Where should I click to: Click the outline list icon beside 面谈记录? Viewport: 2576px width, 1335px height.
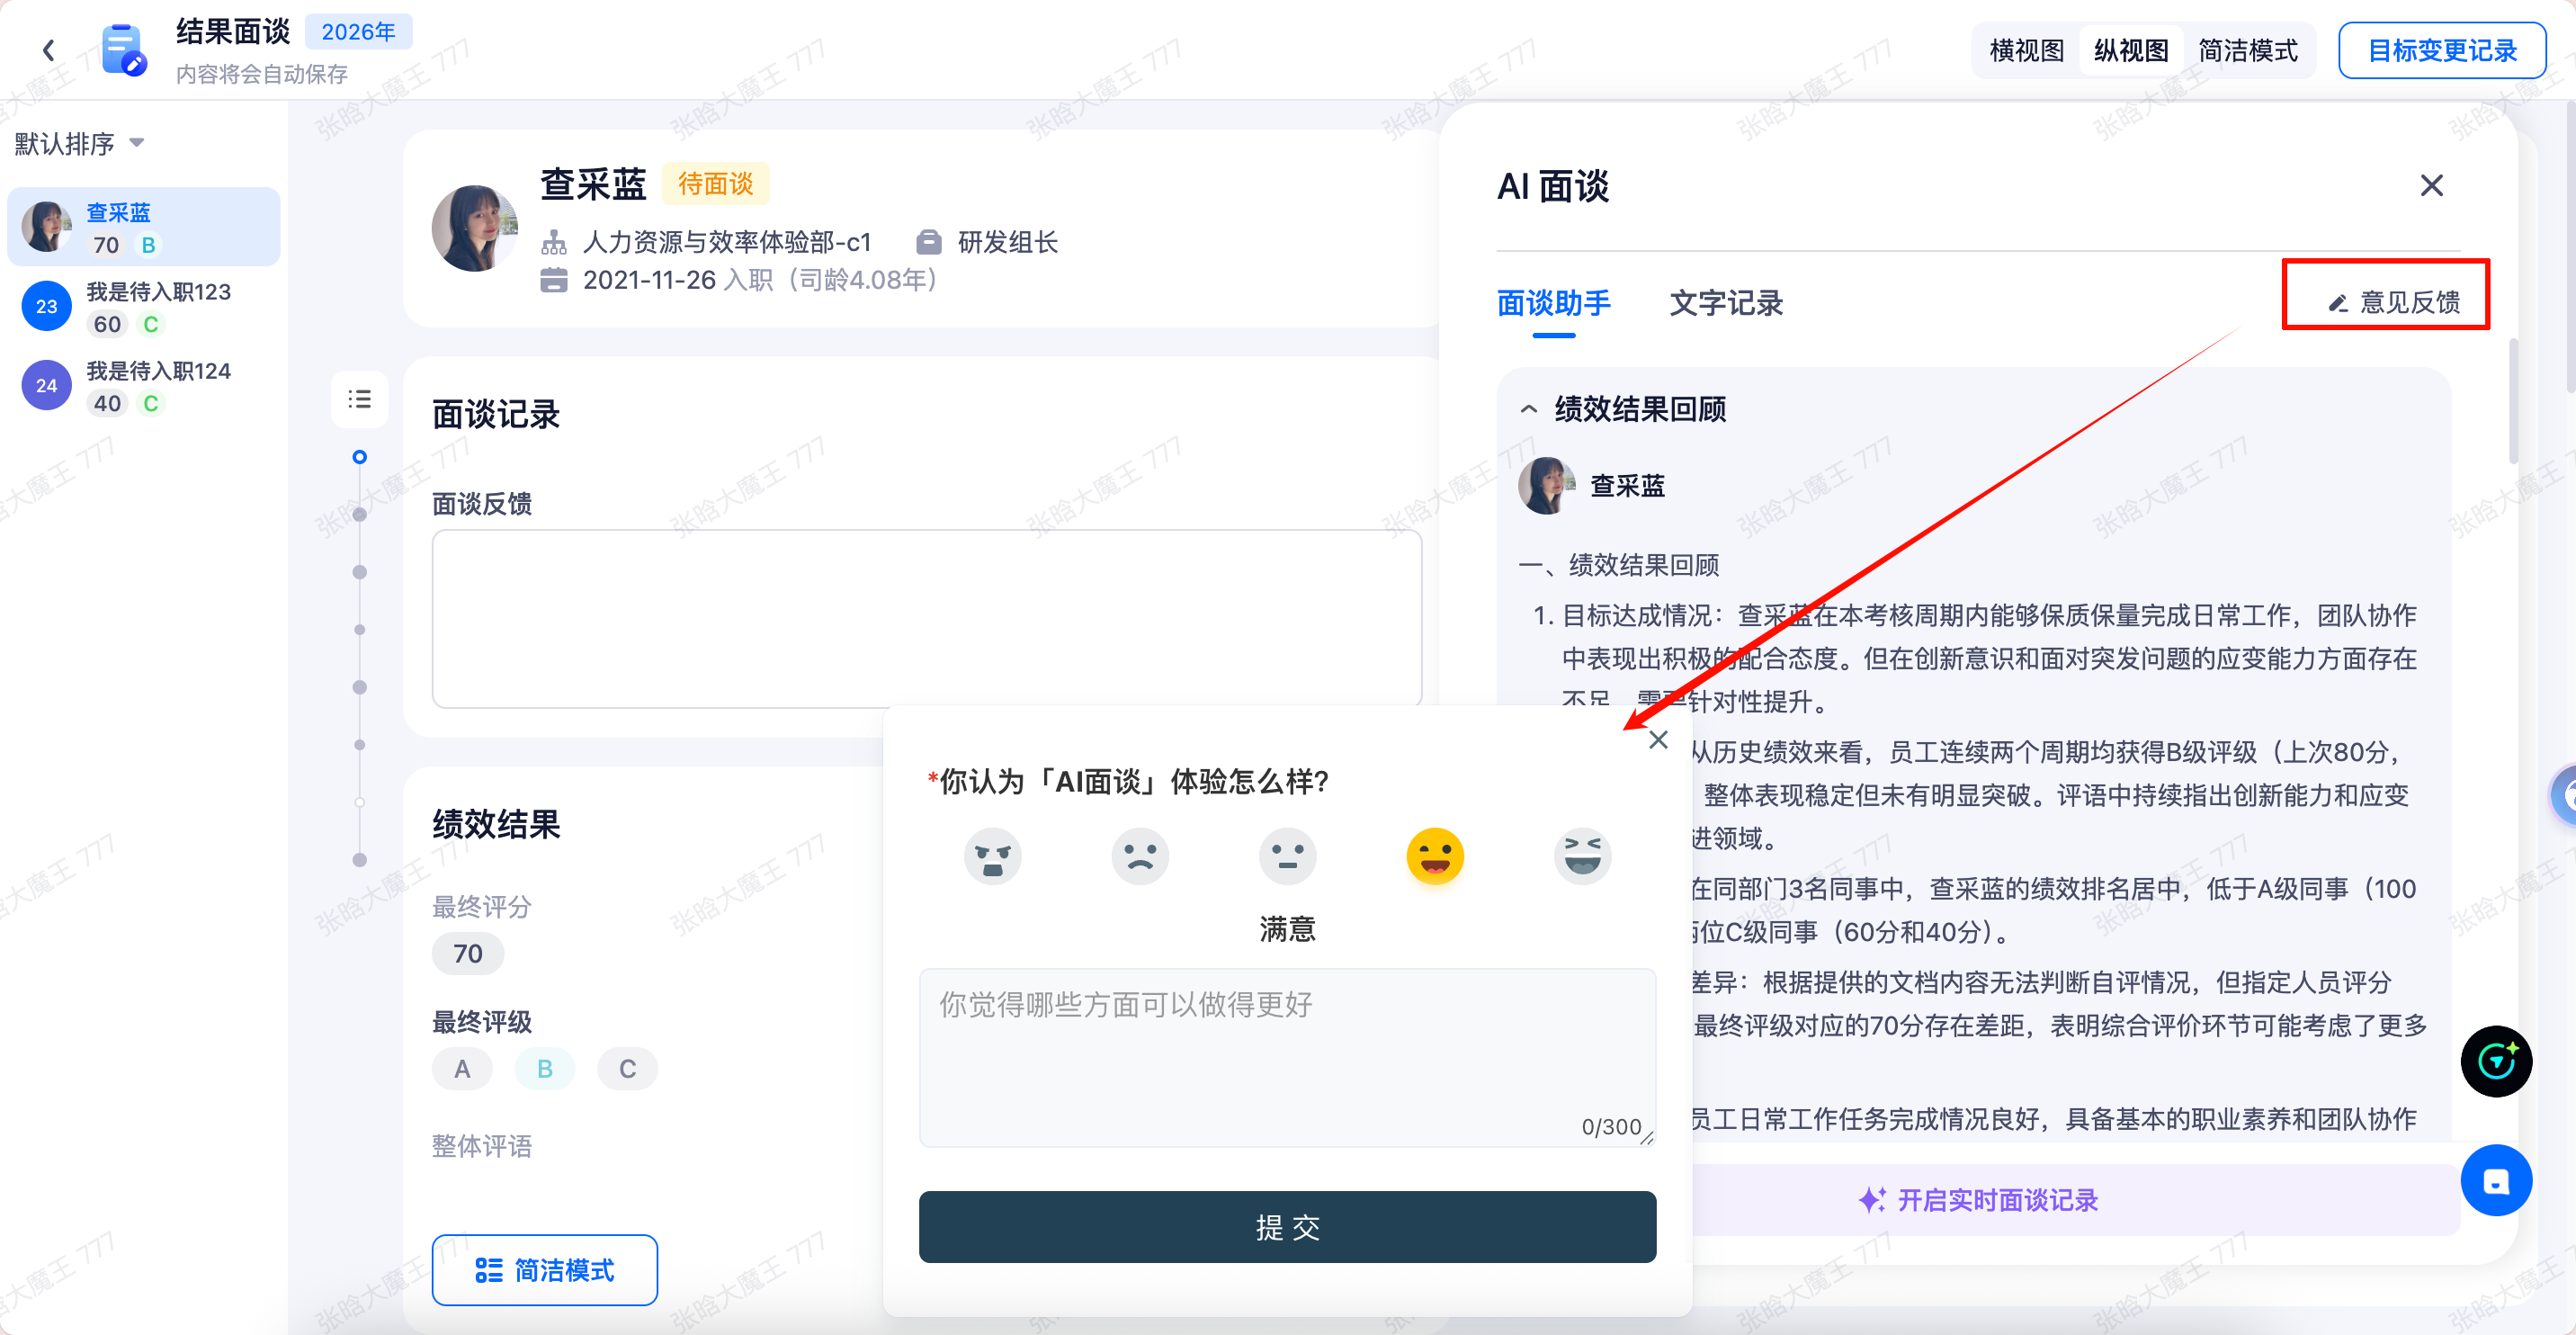(x=359, y=400)
